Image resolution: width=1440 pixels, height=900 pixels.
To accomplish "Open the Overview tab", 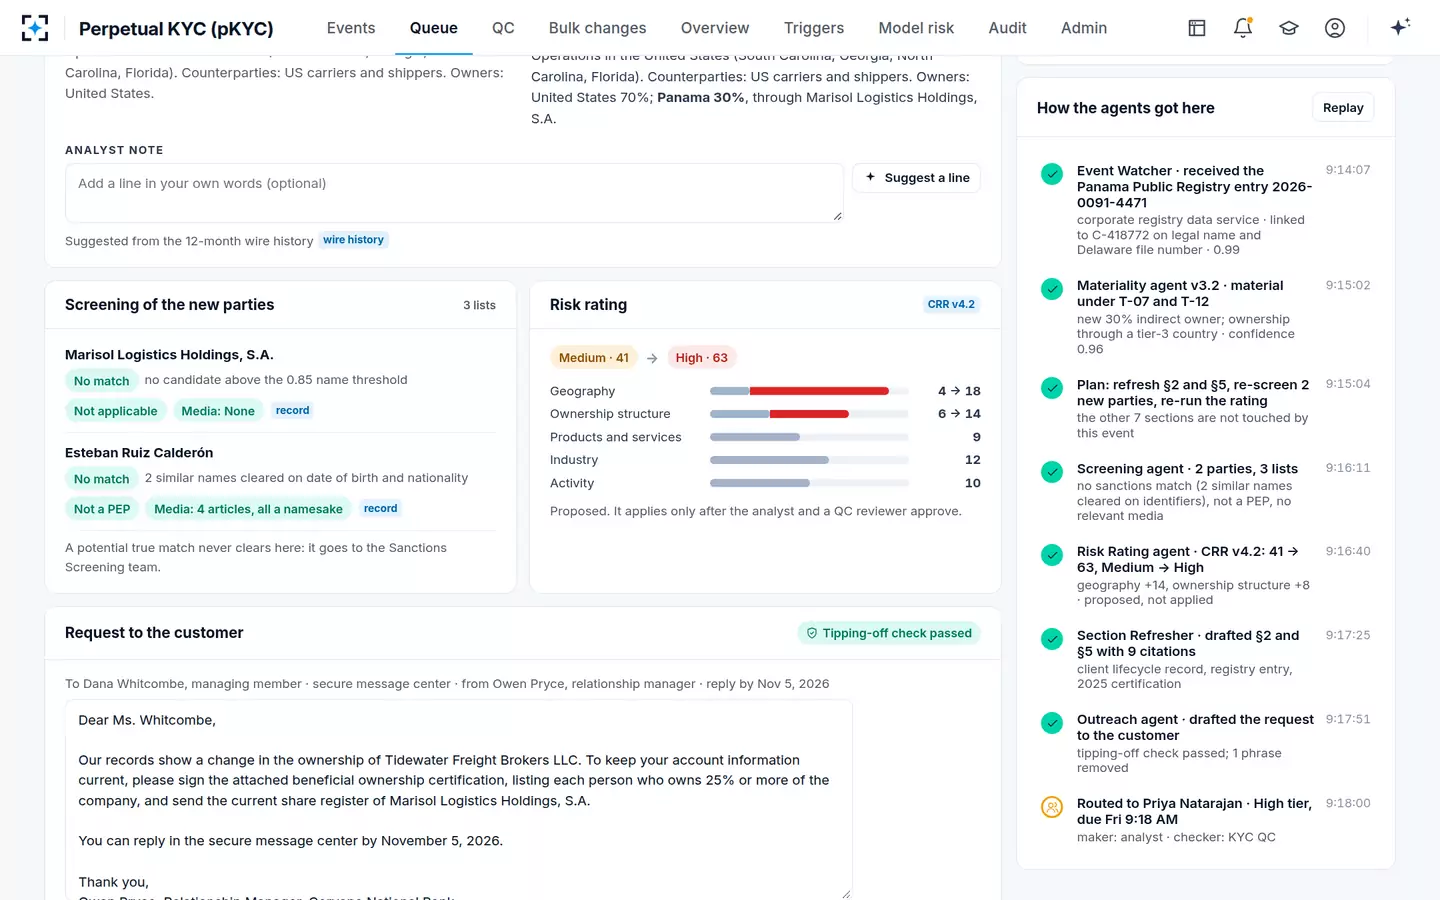I will click(715, 28).
